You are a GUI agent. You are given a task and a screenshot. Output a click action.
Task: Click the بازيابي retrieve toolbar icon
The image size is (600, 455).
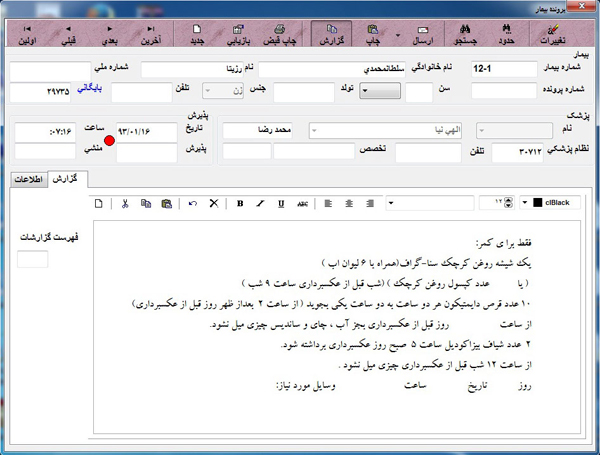pos(238,34)
